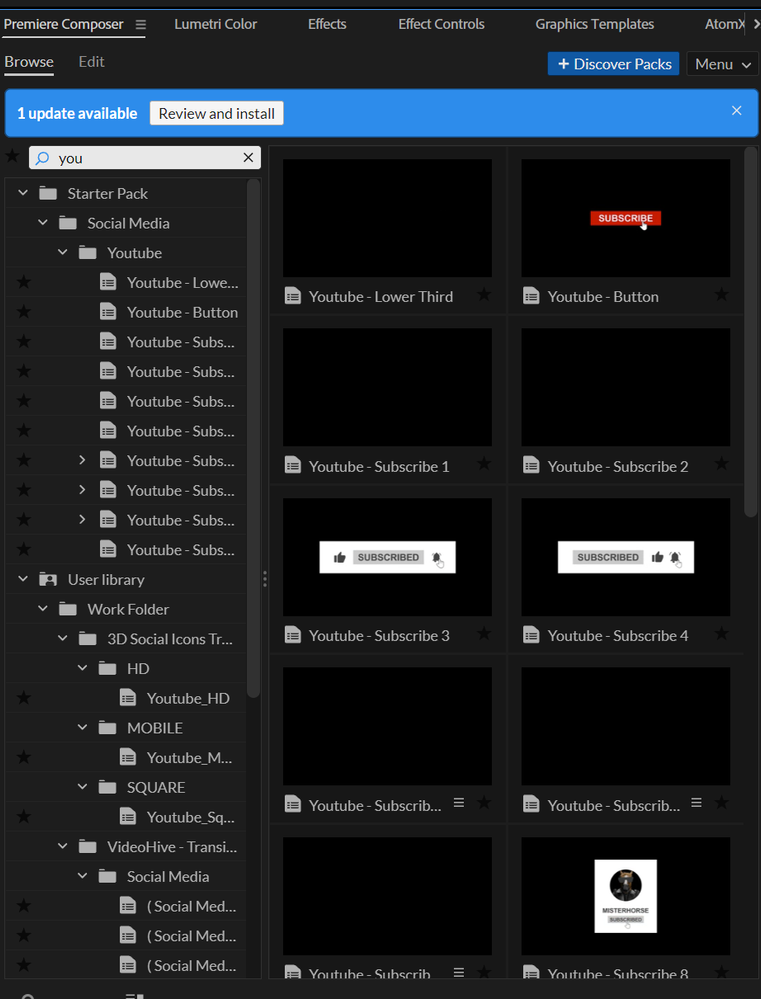Dismiss the update available banner
This screenshot has width=761, height=999.
[x=736, y=110]
